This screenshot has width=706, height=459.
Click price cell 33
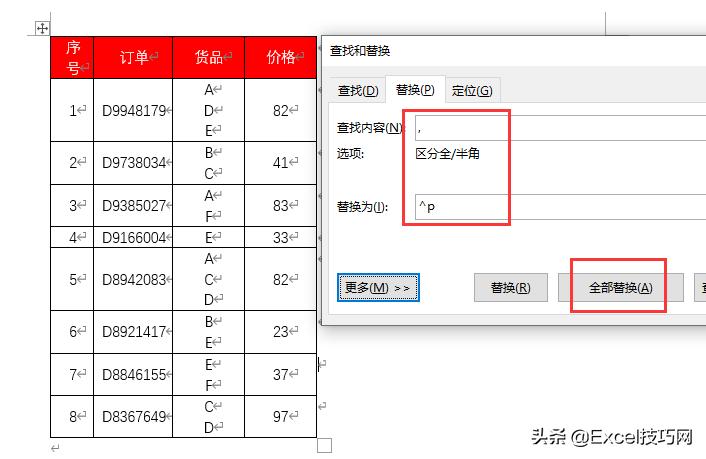[x=281, y=237]
